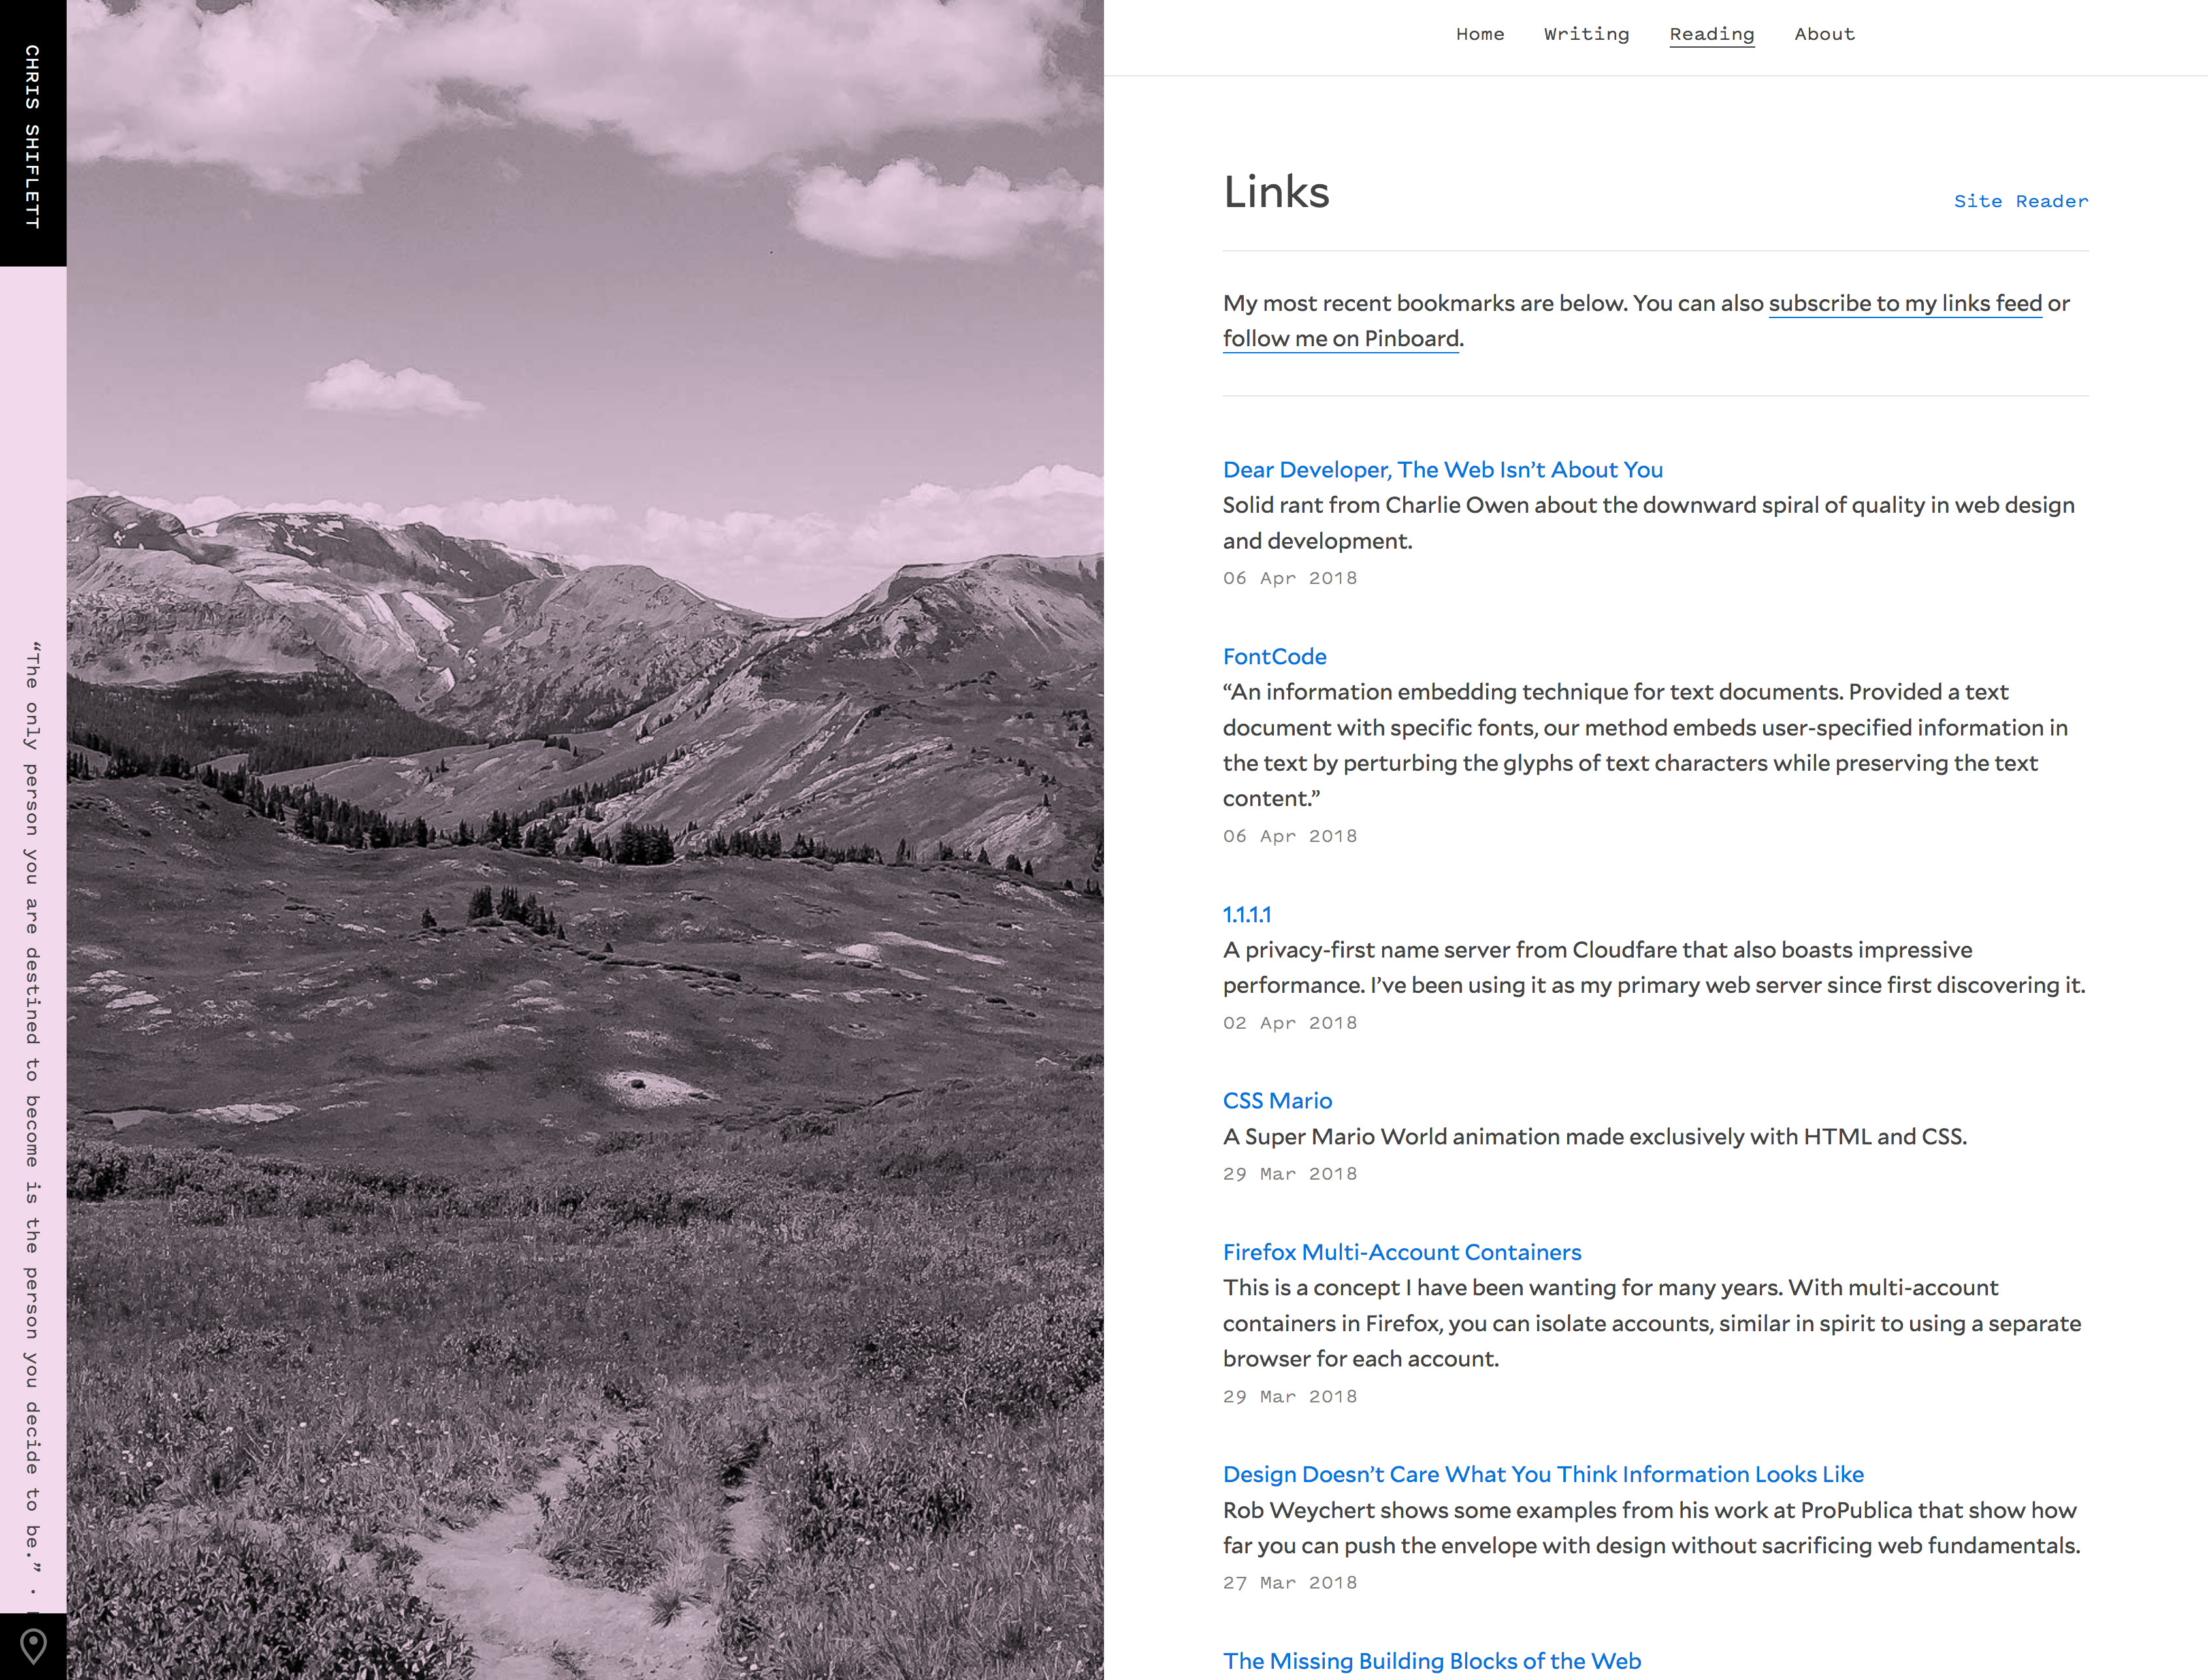Click subscribe to my links feed
Screen dimensions: 2208x1680
1905,303
